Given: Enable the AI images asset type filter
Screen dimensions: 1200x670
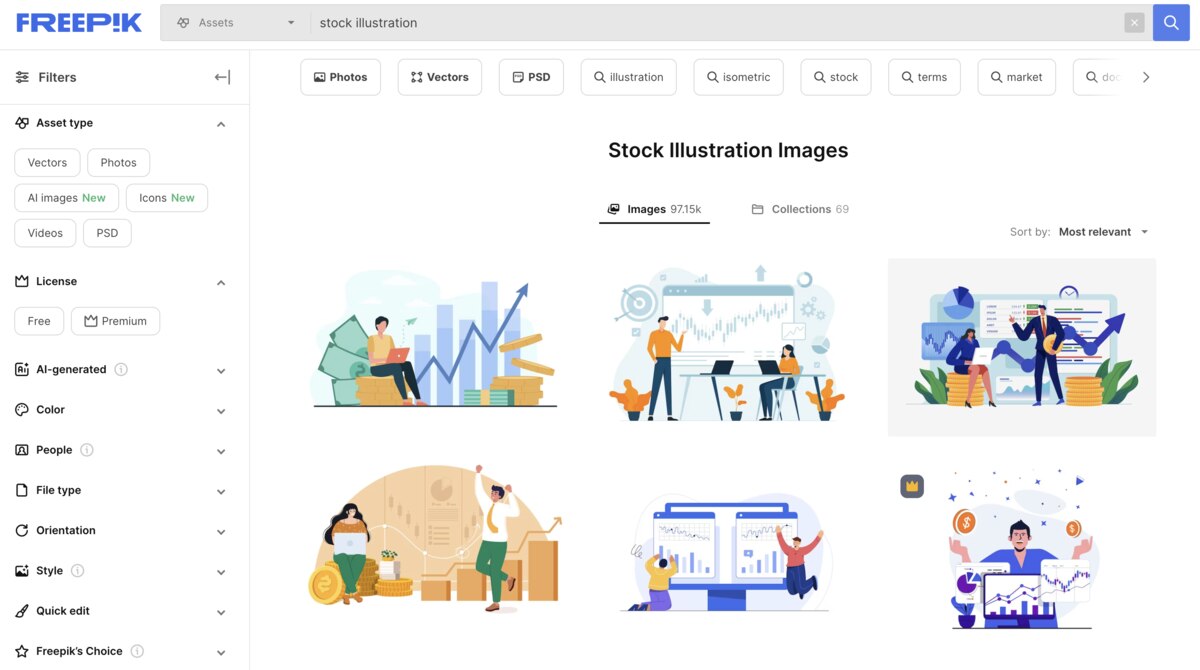Looking at the screenshot, I should (x=66, y=197).
